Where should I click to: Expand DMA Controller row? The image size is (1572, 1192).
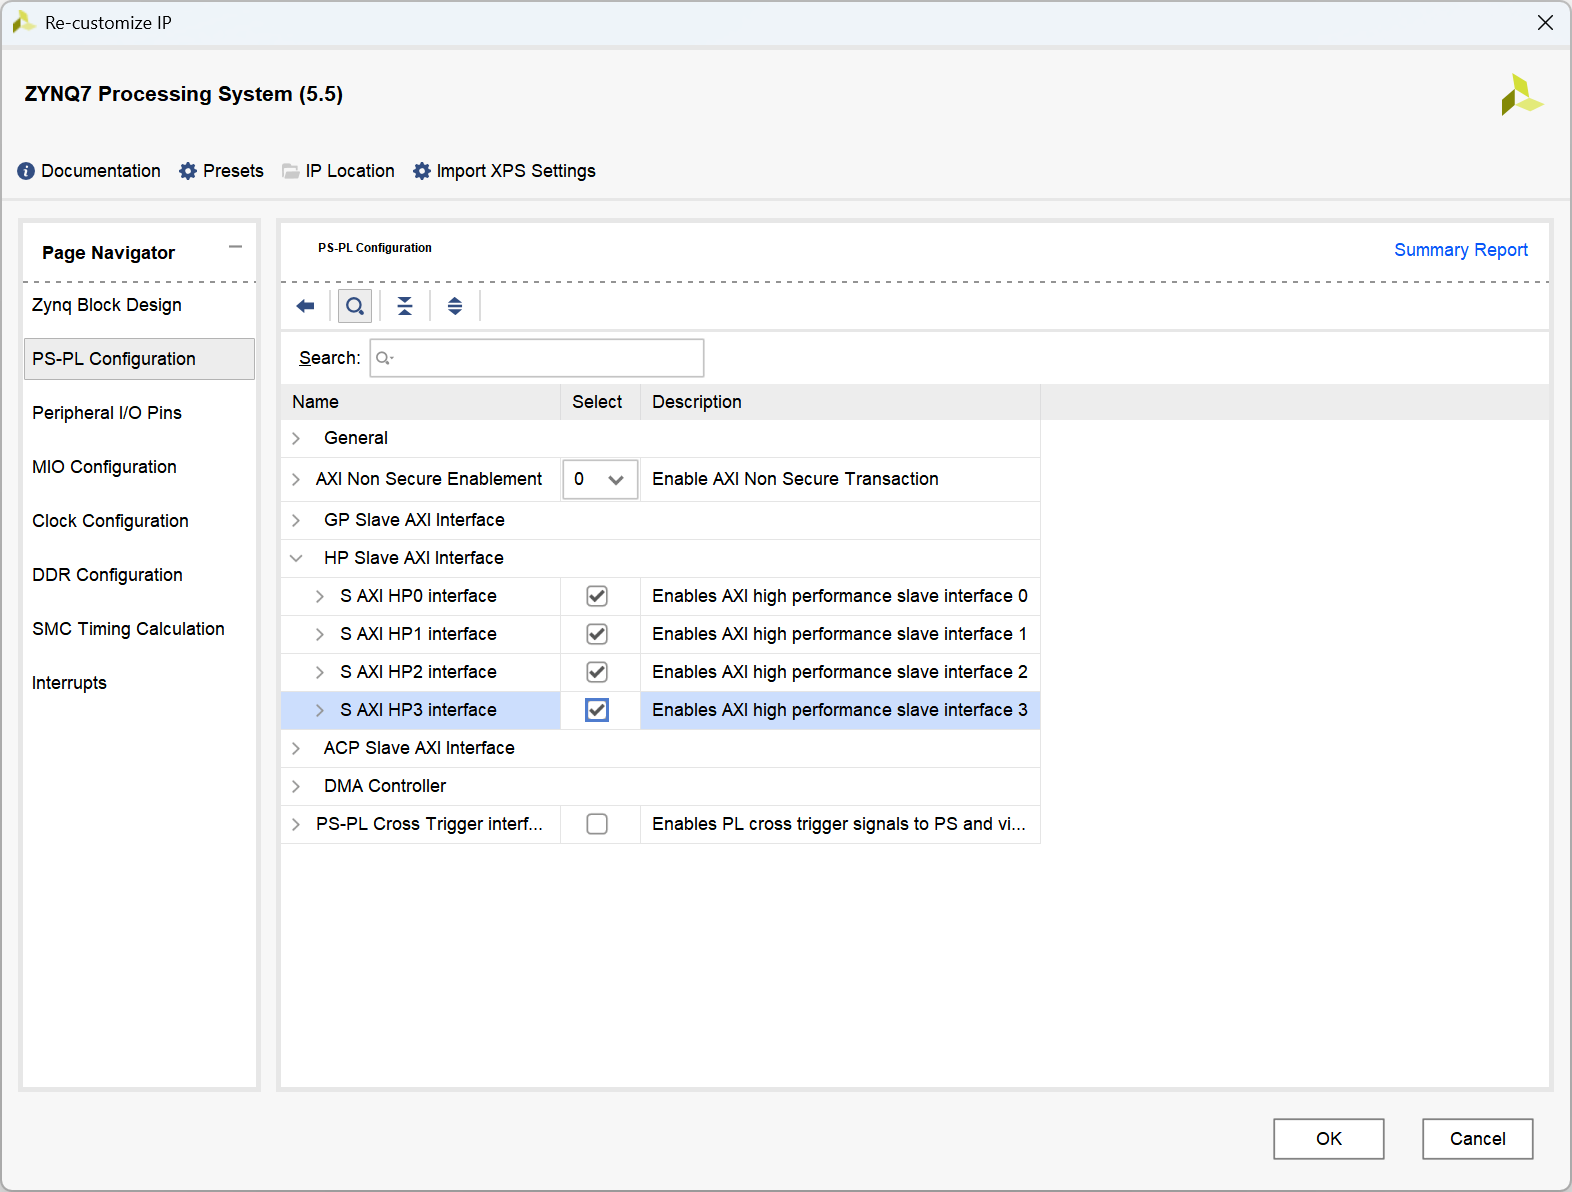296,786
